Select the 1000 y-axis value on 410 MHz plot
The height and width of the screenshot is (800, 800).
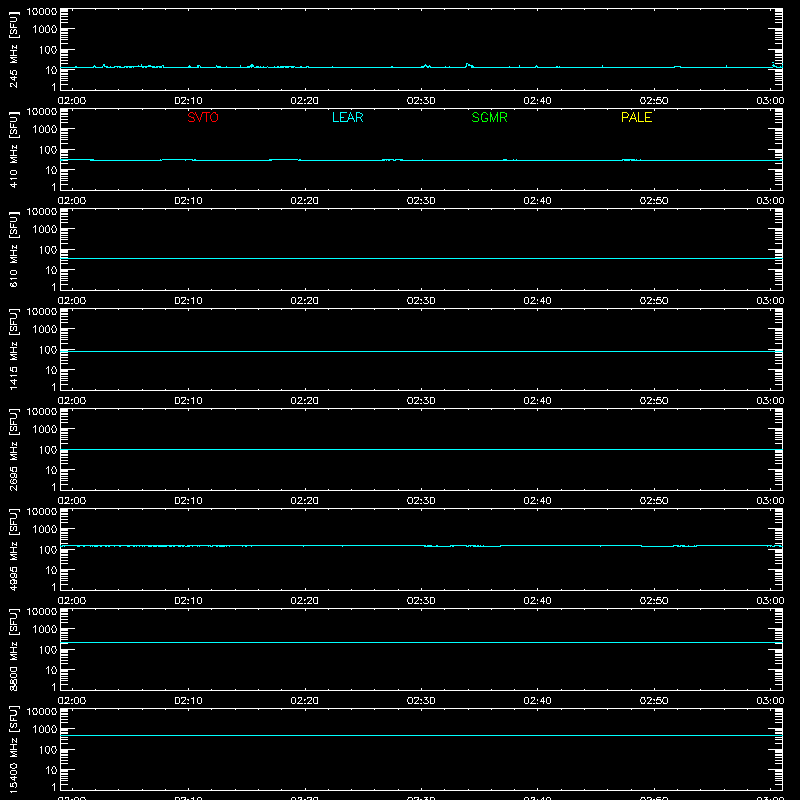pos(45,129)
